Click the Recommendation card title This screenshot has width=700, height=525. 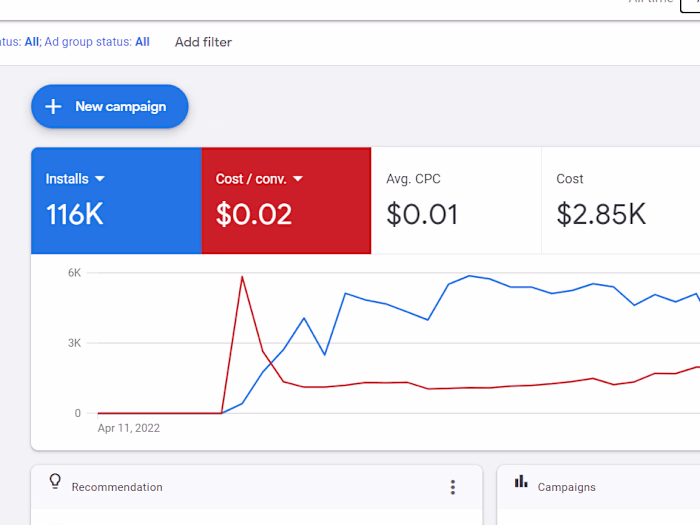point(117,487)
